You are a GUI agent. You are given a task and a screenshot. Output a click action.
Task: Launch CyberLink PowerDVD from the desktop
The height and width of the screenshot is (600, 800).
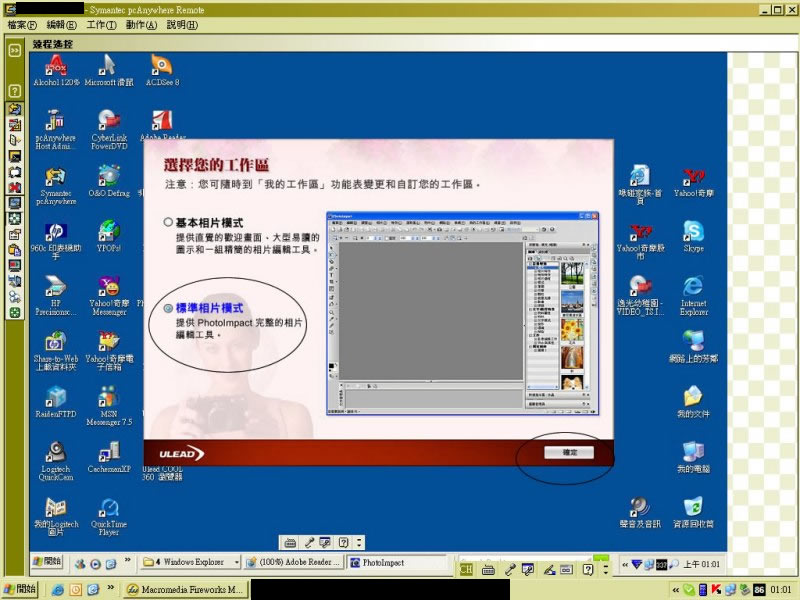coord(109,130)
